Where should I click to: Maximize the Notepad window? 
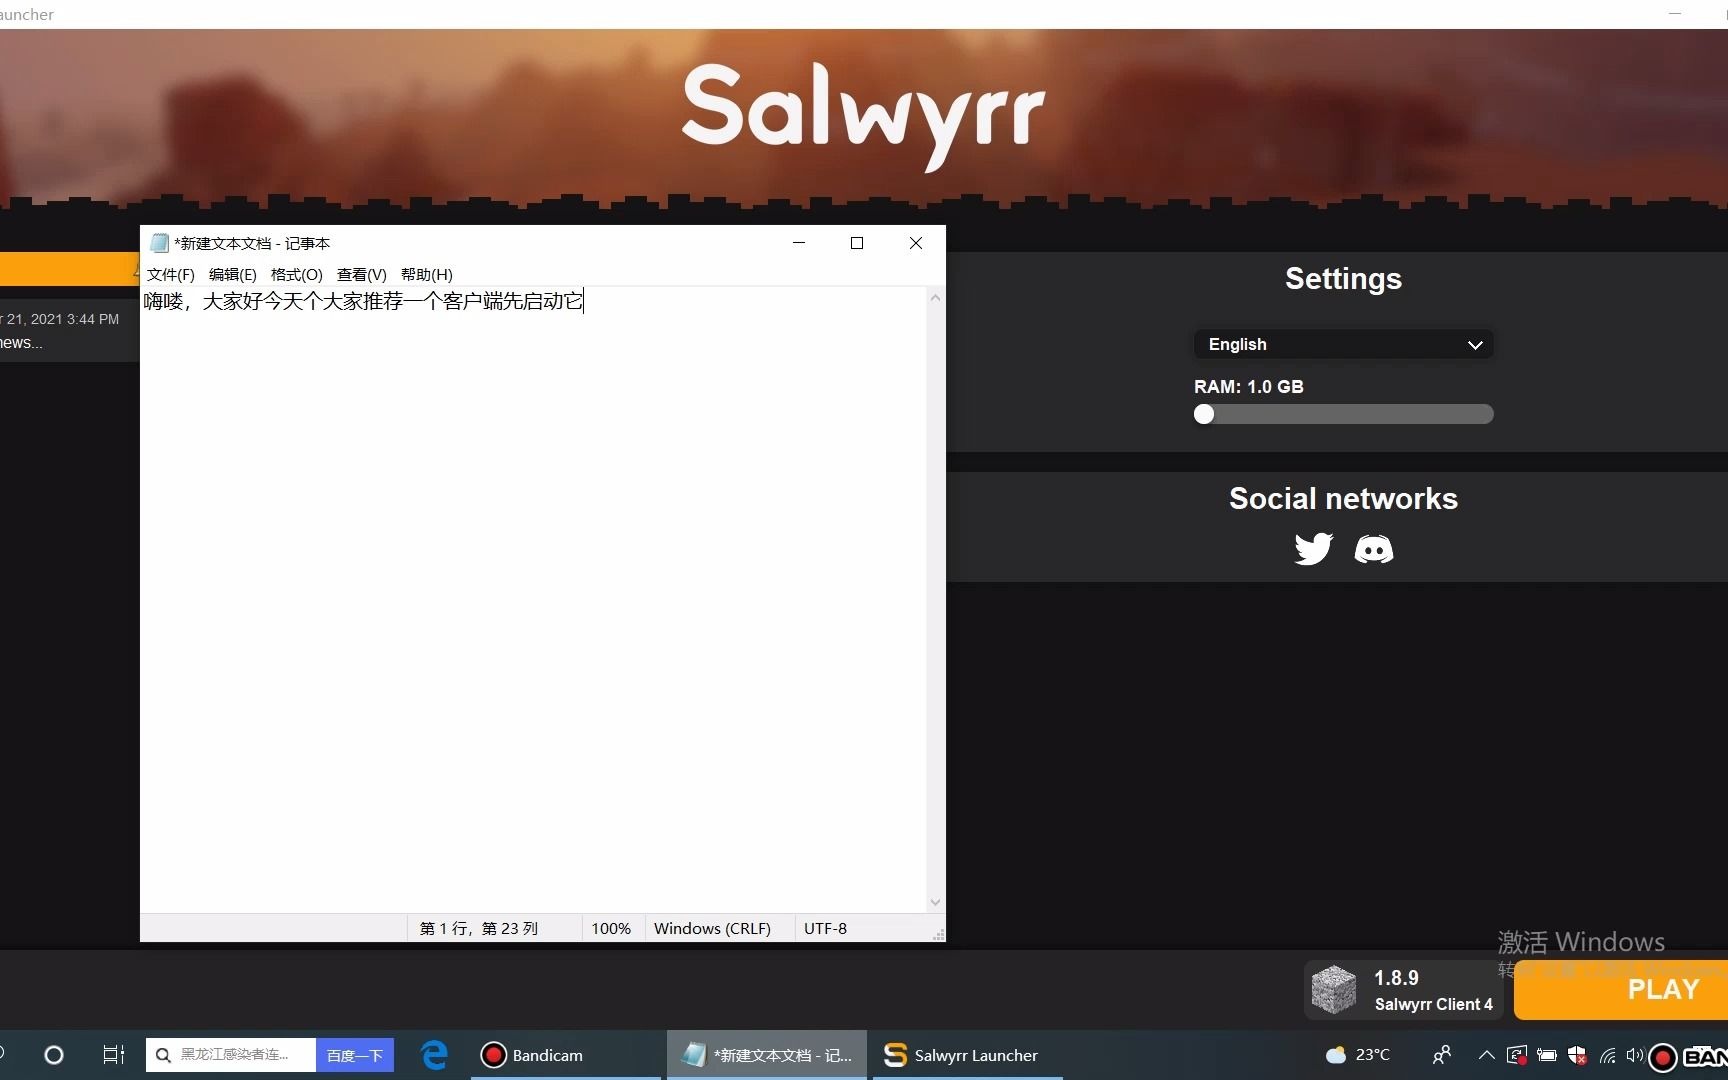857,243
